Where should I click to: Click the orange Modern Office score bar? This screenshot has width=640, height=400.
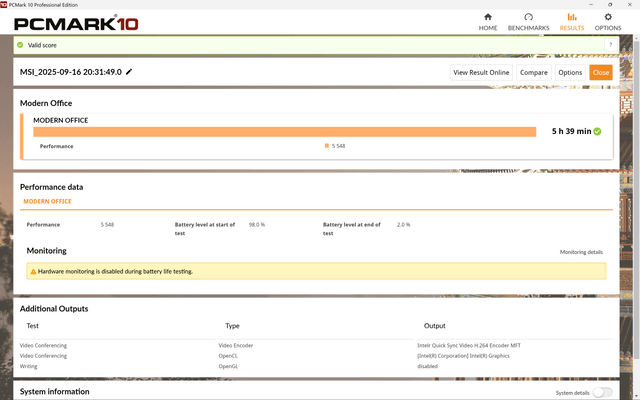point(284,132)
